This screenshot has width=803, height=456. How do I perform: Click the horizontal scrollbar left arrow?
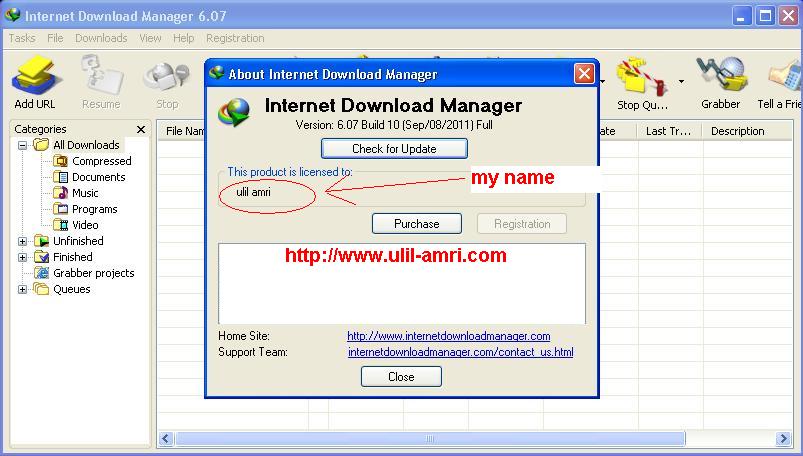coord(165,439)
